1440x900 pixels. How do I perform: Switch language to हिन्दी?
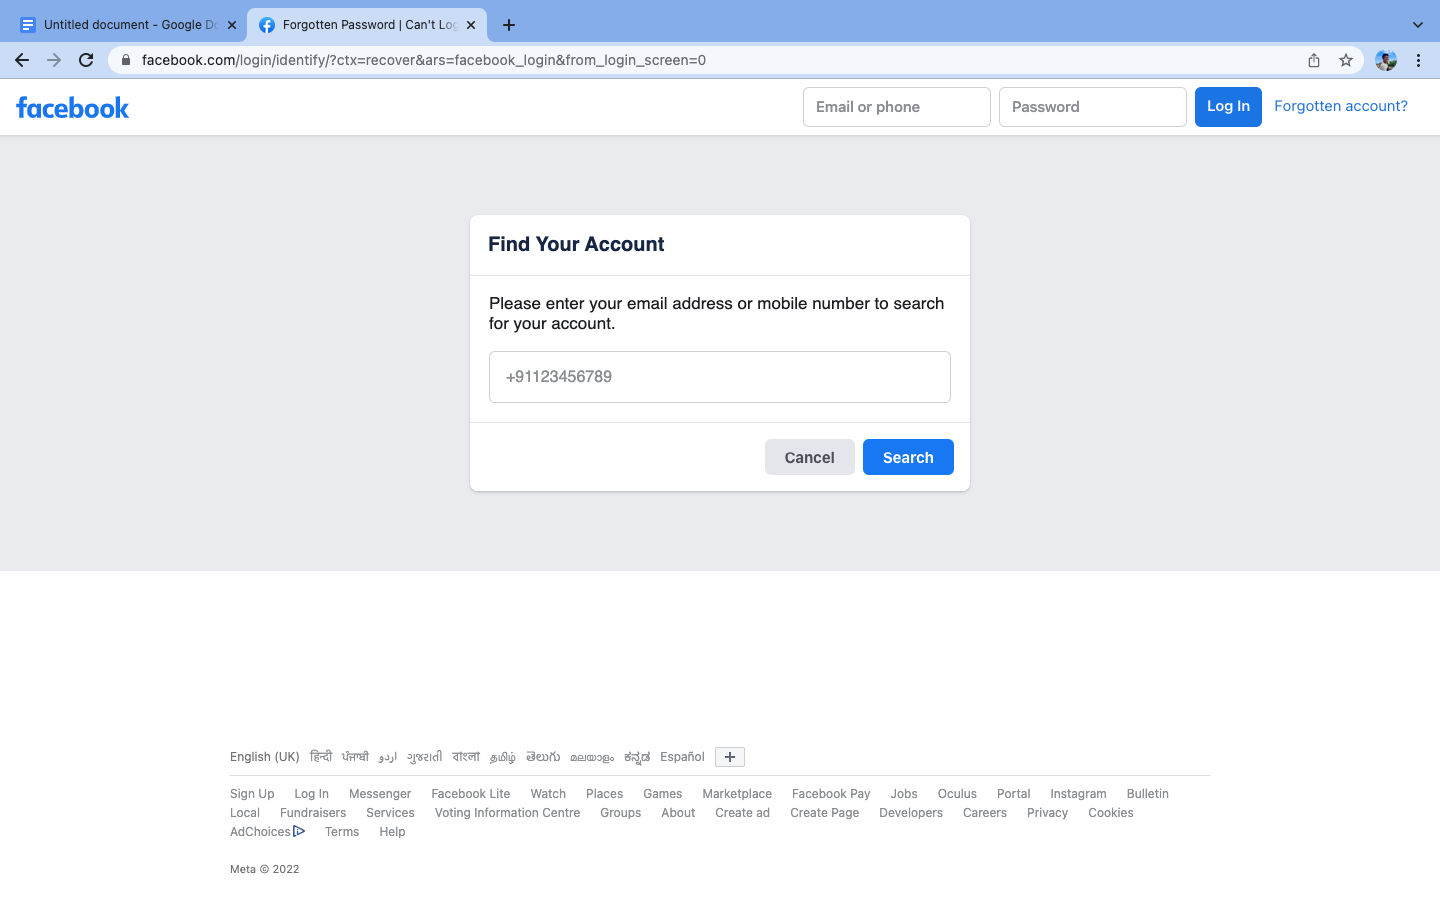point(321,757)
